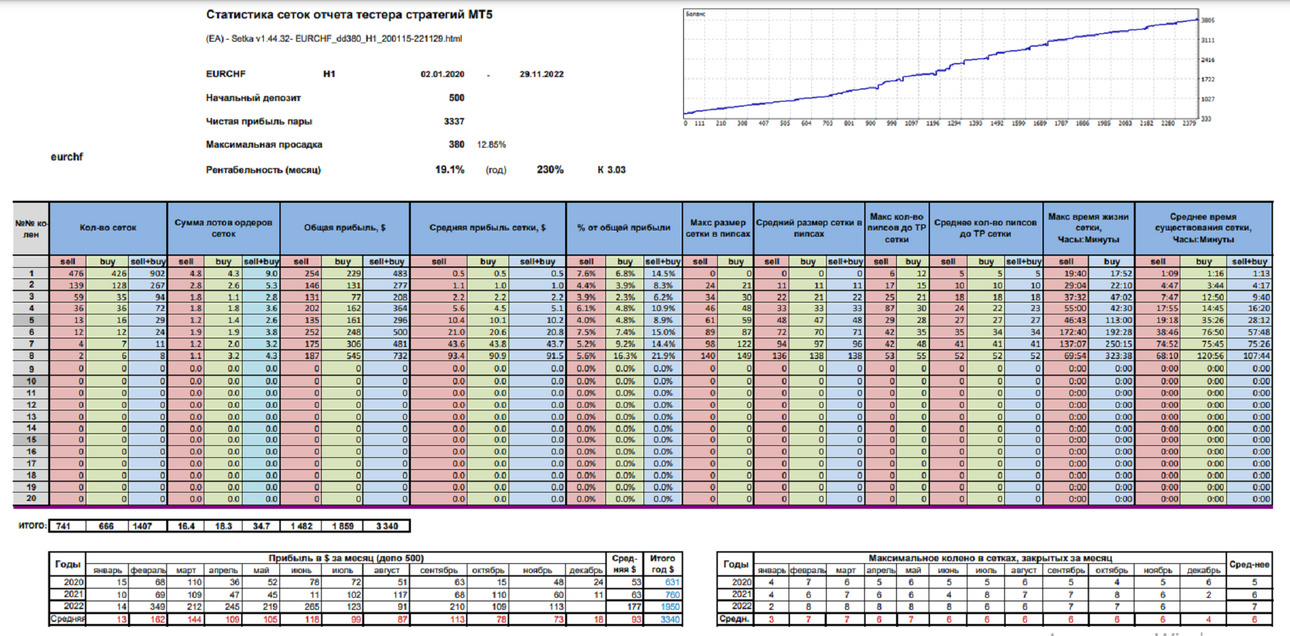Image resolution: width=1290 pixels, height=636 pixels.
Task: Click row number '20' in the main table
Action: click(31, 500)
